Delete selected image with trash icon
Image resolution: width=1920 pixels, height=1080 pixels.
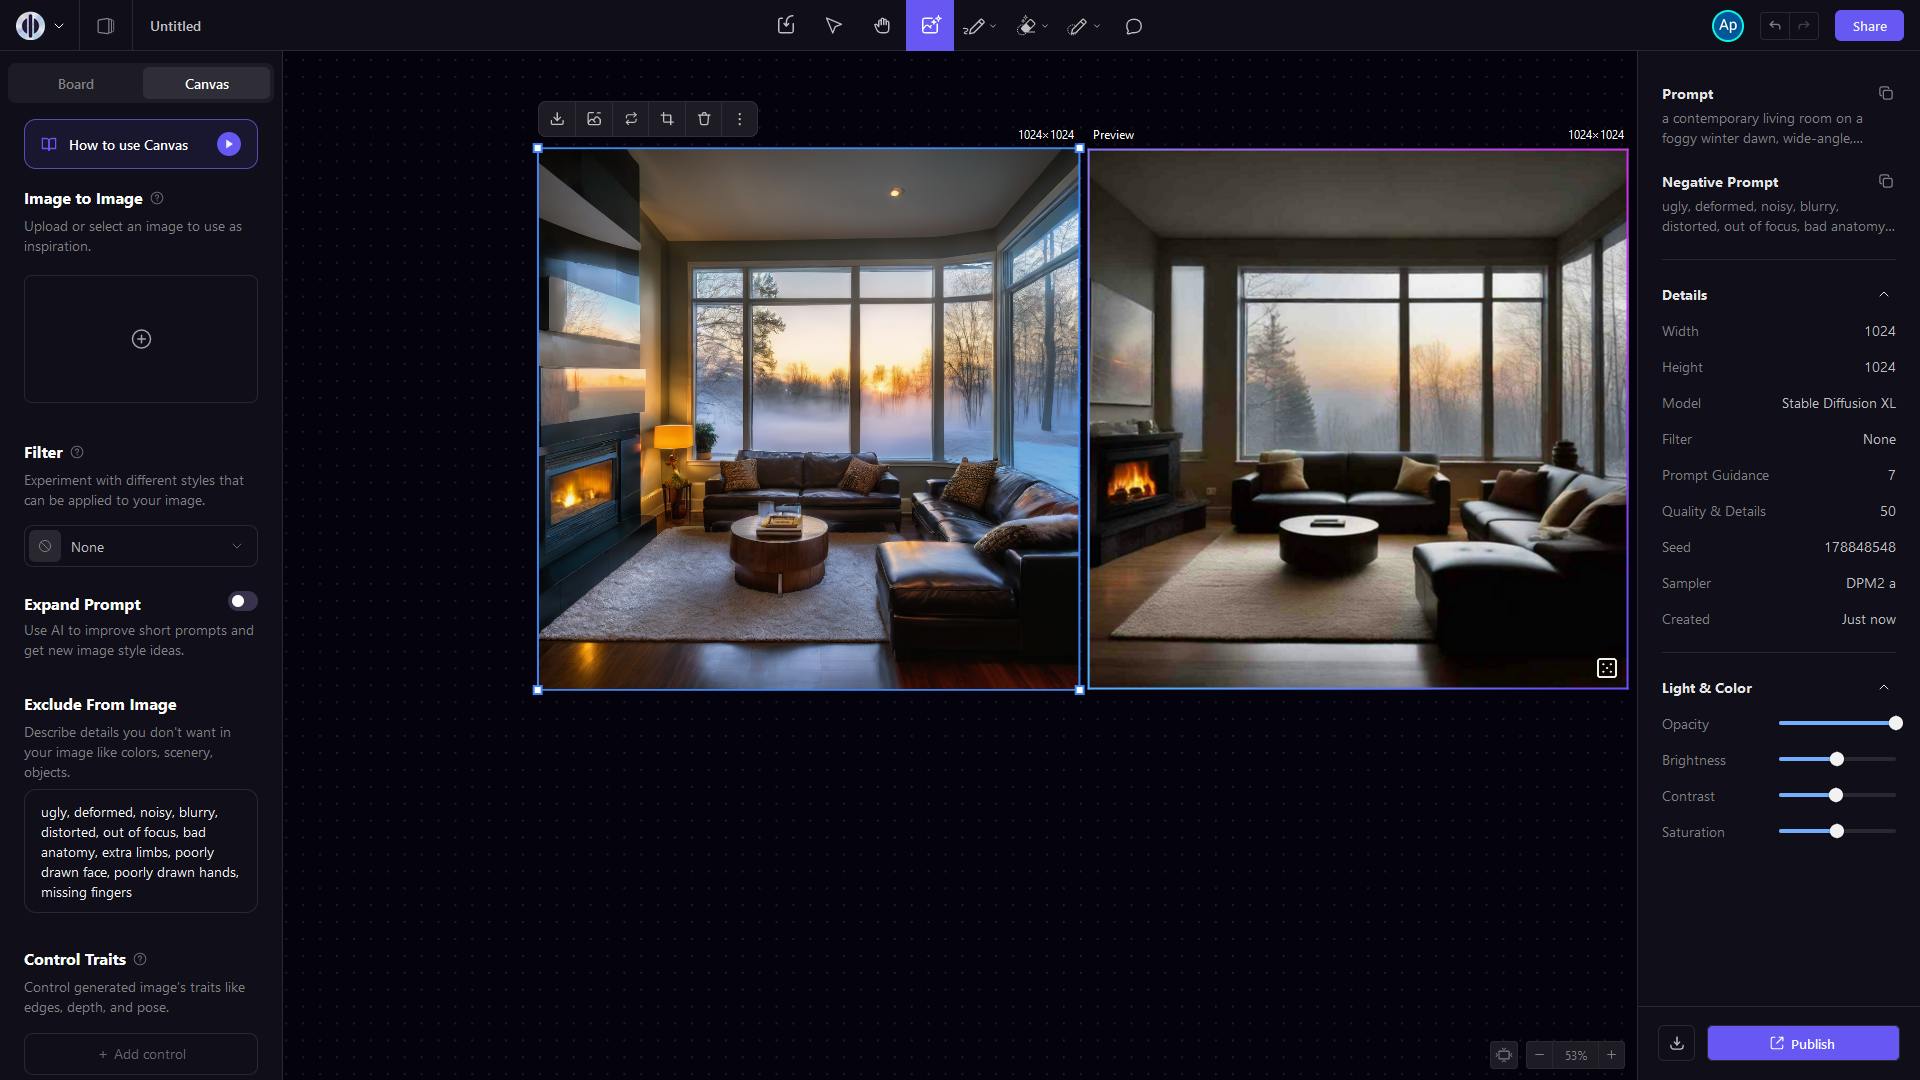click(x=704, y=119)
